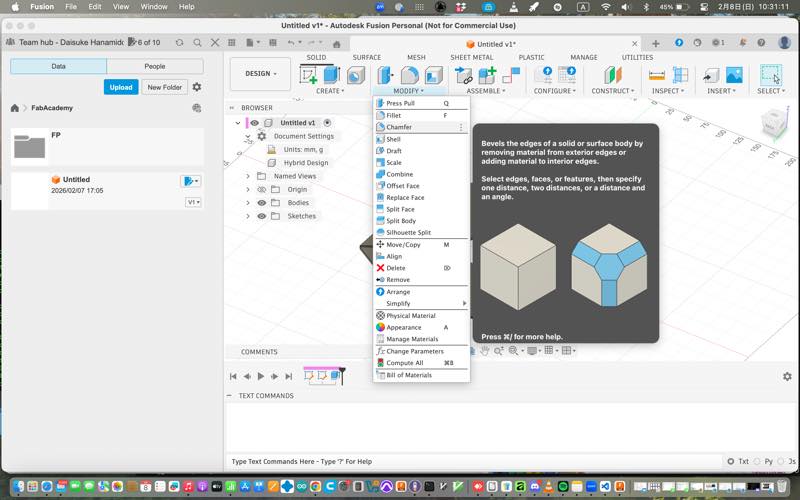Click the Fillet icon in the toolbar
Image resolution: width=800 pixels, height=500 pixels.
pos(410,75)
